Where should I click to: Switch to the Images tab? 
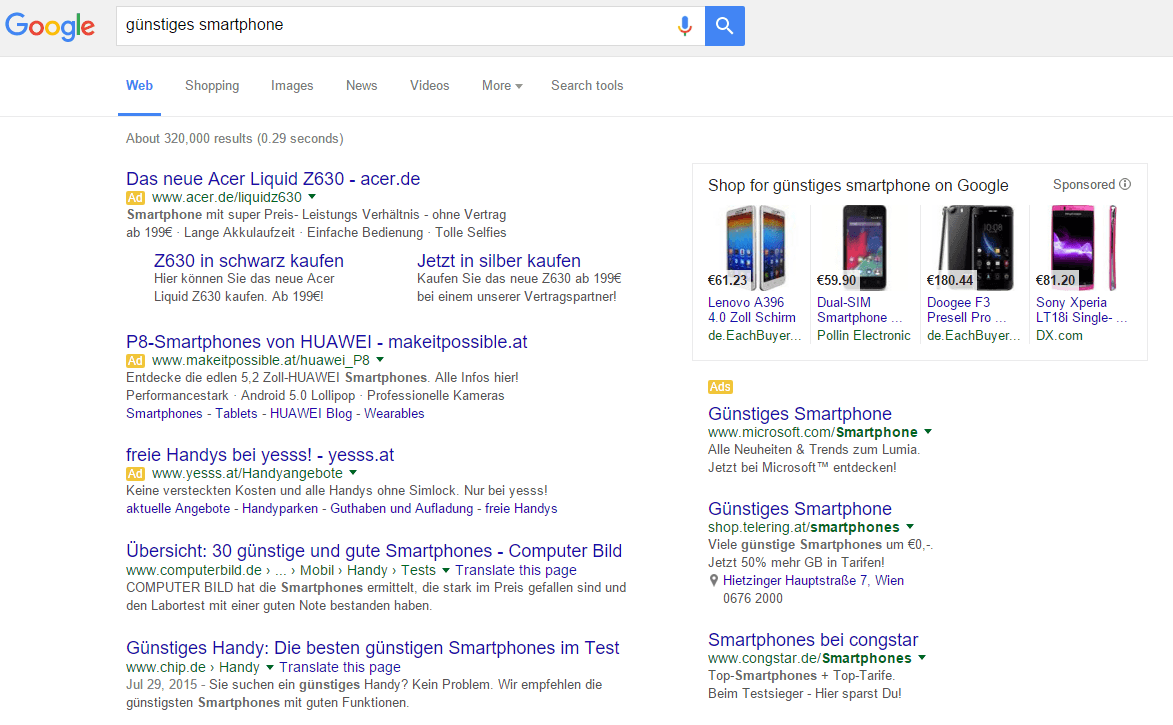tap(292, 86)
